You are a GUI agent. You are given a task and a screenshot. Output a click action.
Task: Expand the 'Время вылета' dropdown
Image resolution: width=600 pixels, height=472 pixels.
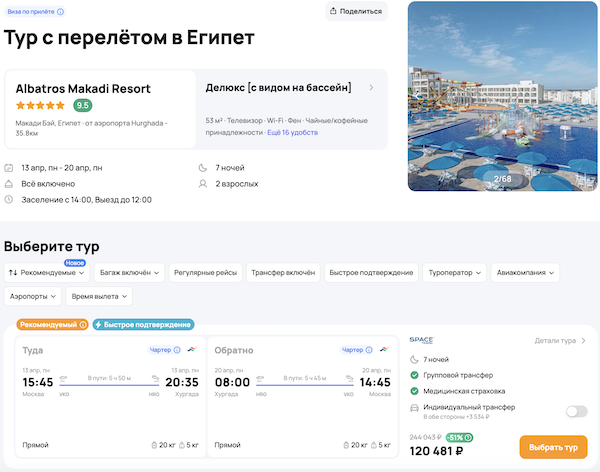click(x=99, y=297)
